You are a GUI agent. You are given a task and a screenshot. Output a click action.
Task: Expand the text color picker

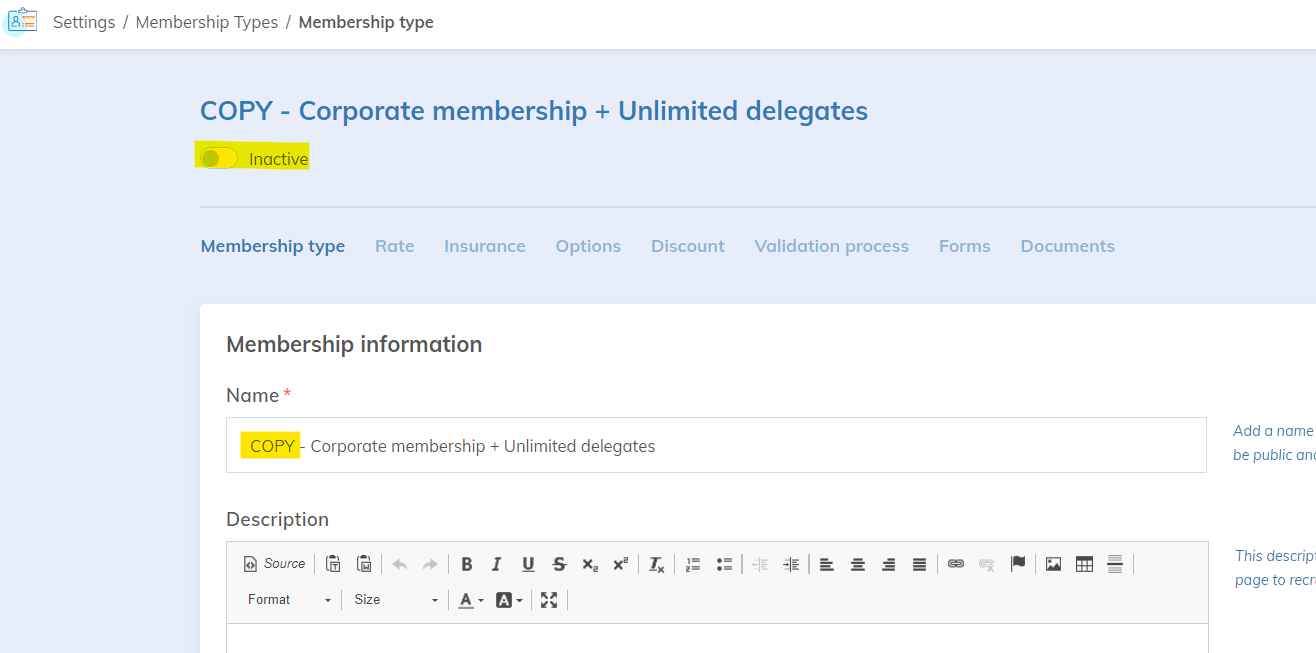tap(470, 600)
